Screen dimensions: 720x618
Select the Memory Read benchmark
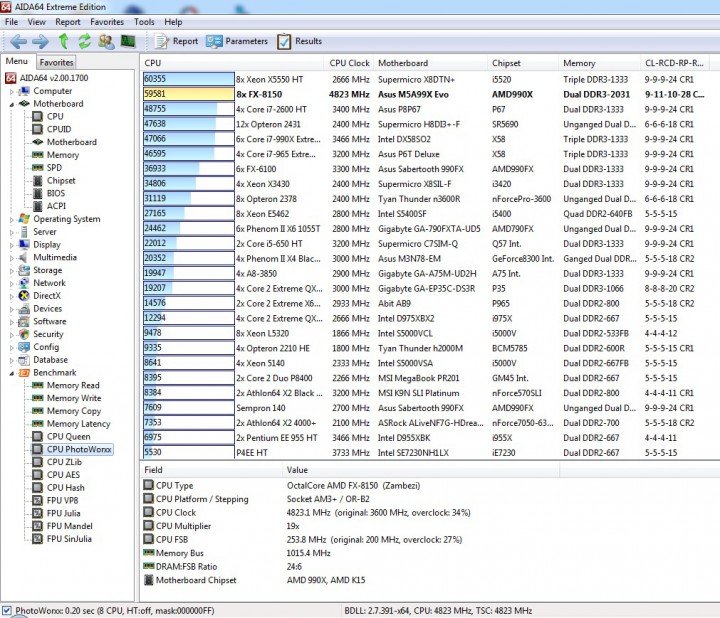point(73,386)
